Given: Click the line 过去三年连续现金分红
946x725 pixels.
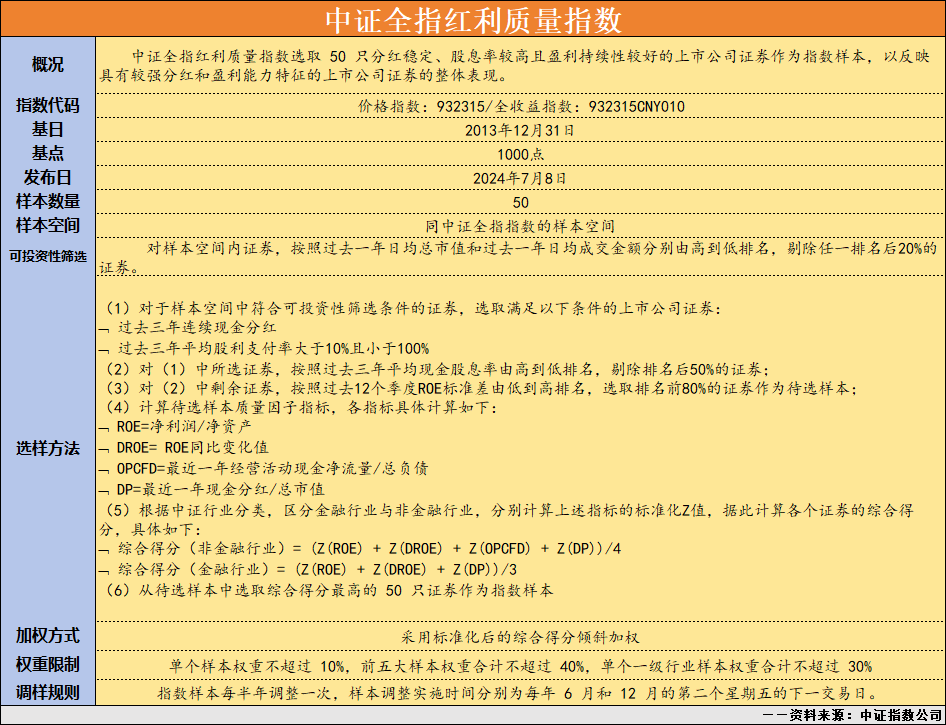Looking at the screenshot, I should [x=188, y=328].
